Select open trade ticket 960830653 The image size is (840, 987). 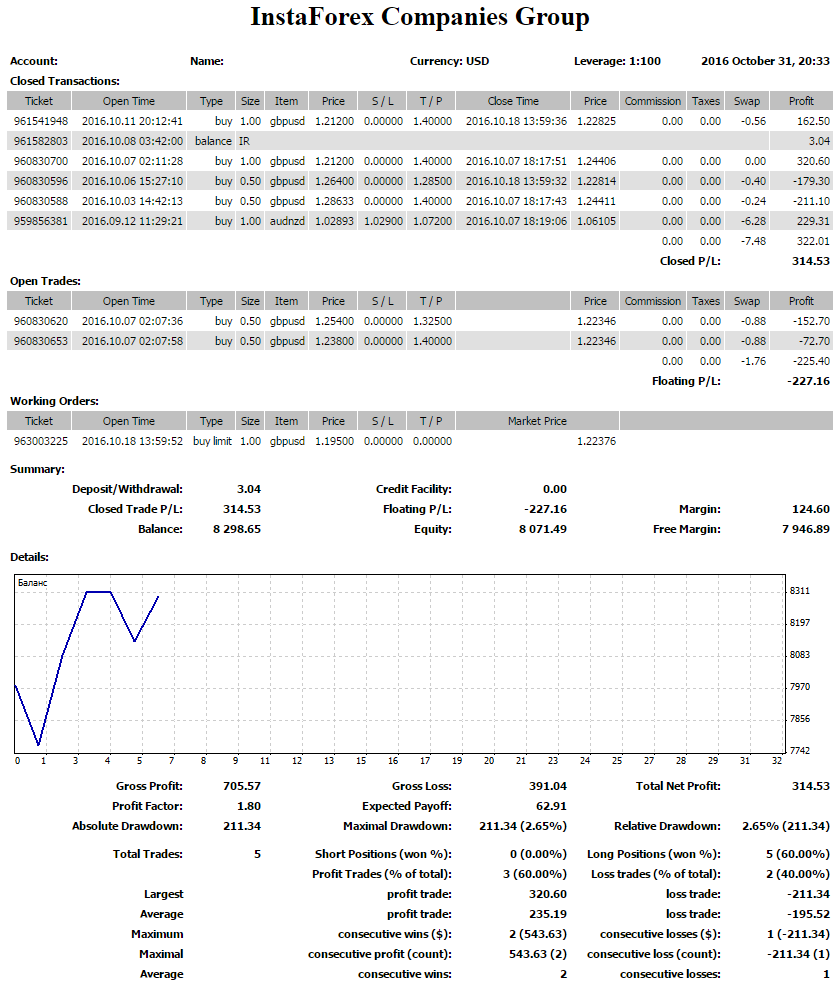coord(40,341)
